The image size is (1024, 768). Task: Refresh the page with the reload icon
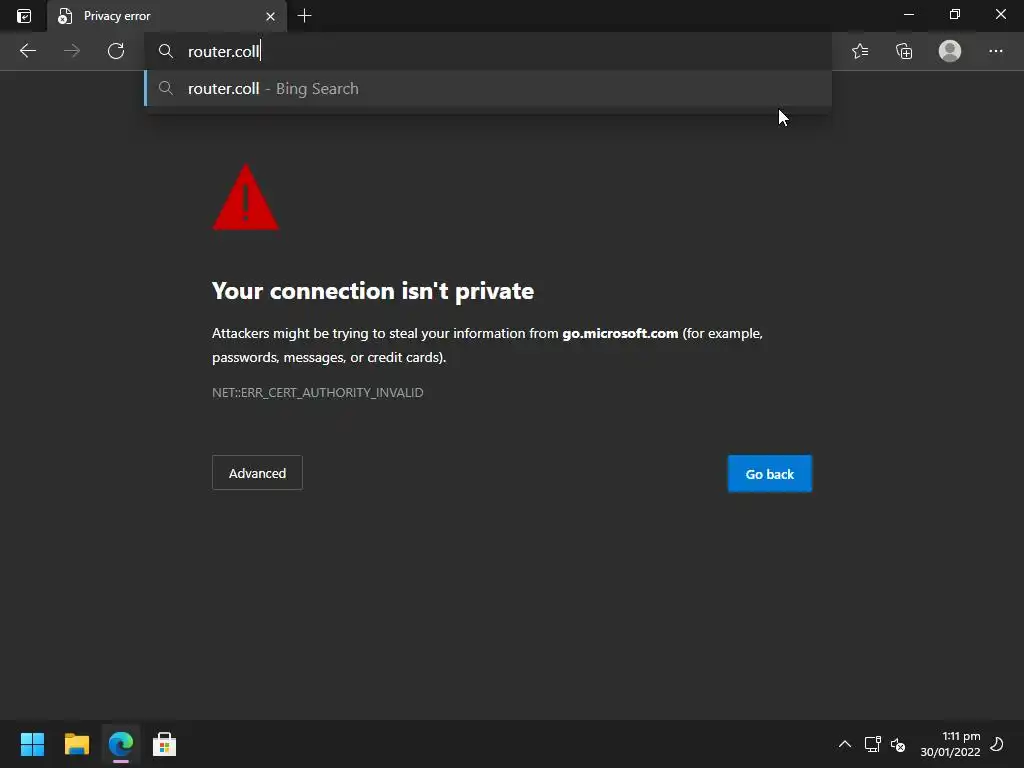click(x=116, y=51)
